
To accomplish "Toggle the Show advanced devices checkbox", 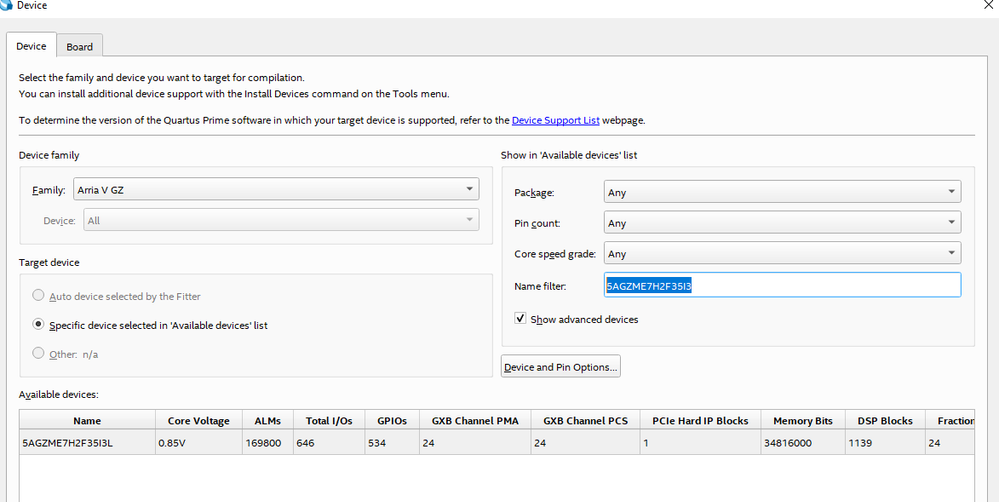I will click(520, 319).
